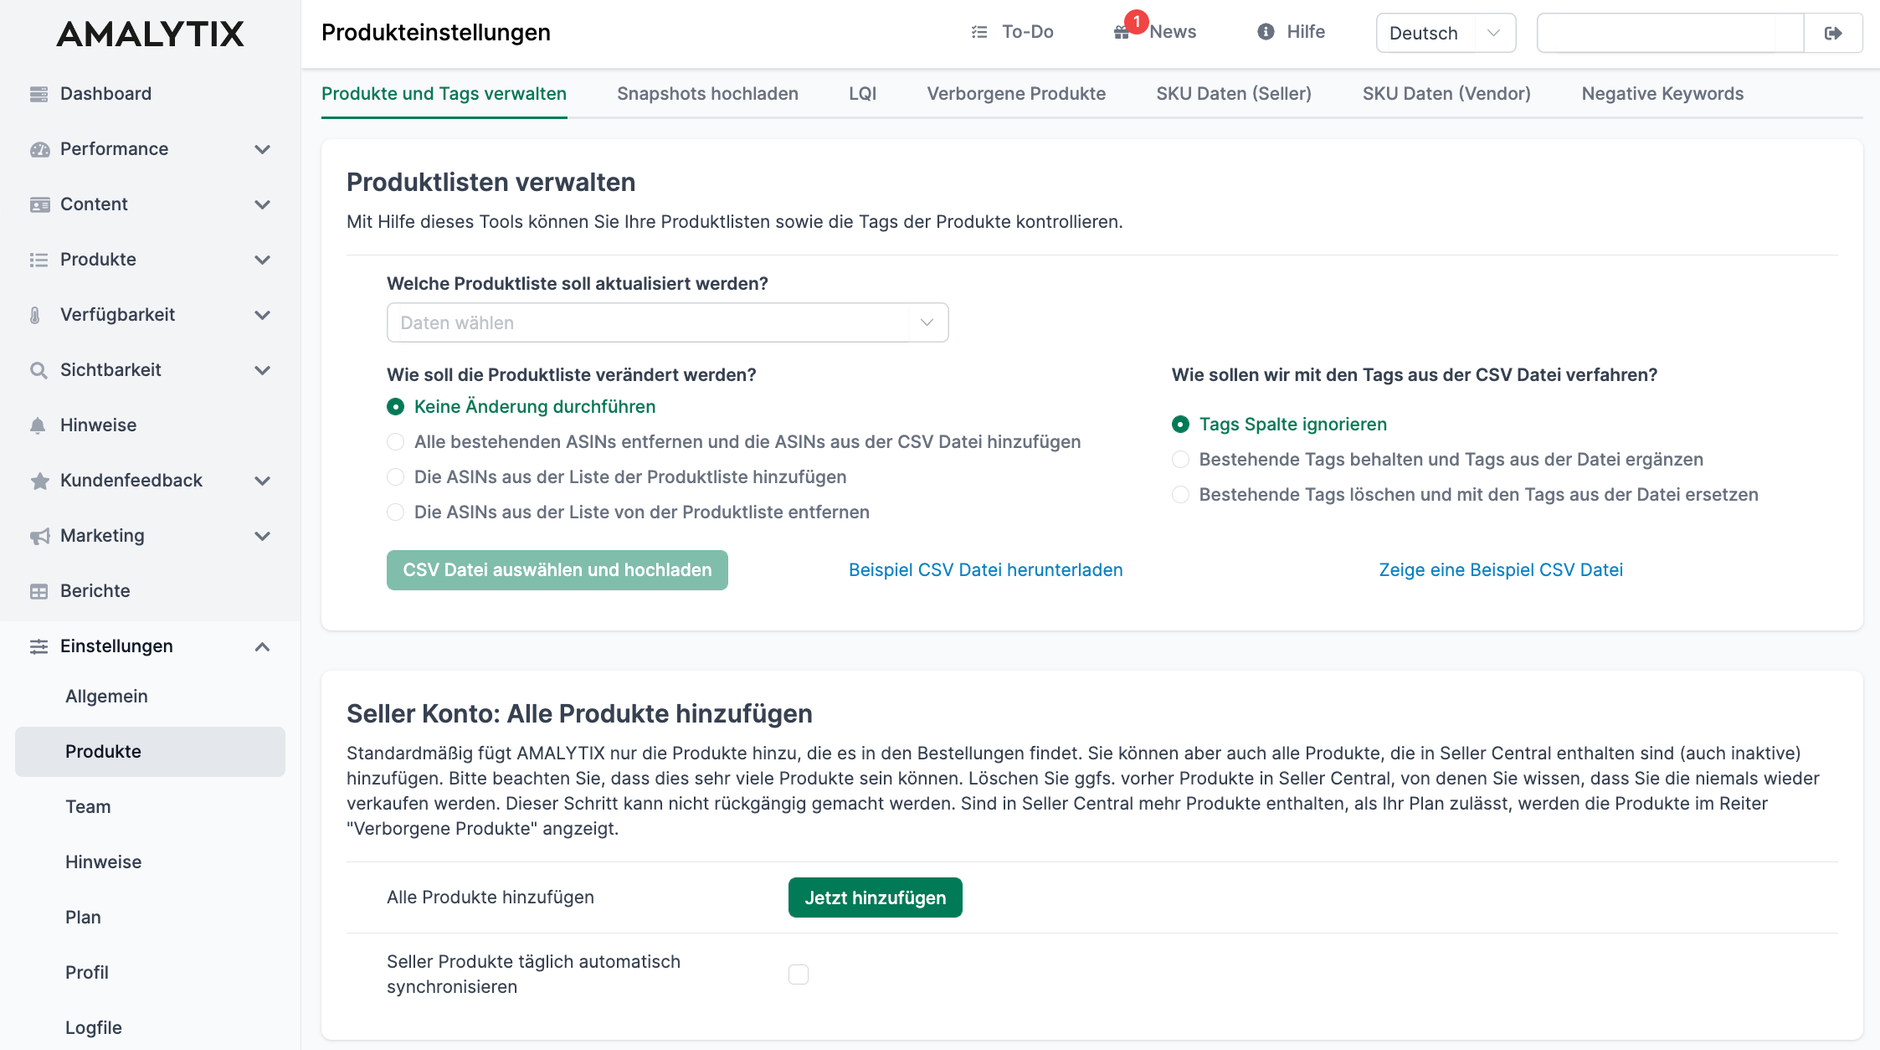The height and width of the screenshot is (1050, 1880).
Task: Switch to LQI tab
Action: coord(862,94)
